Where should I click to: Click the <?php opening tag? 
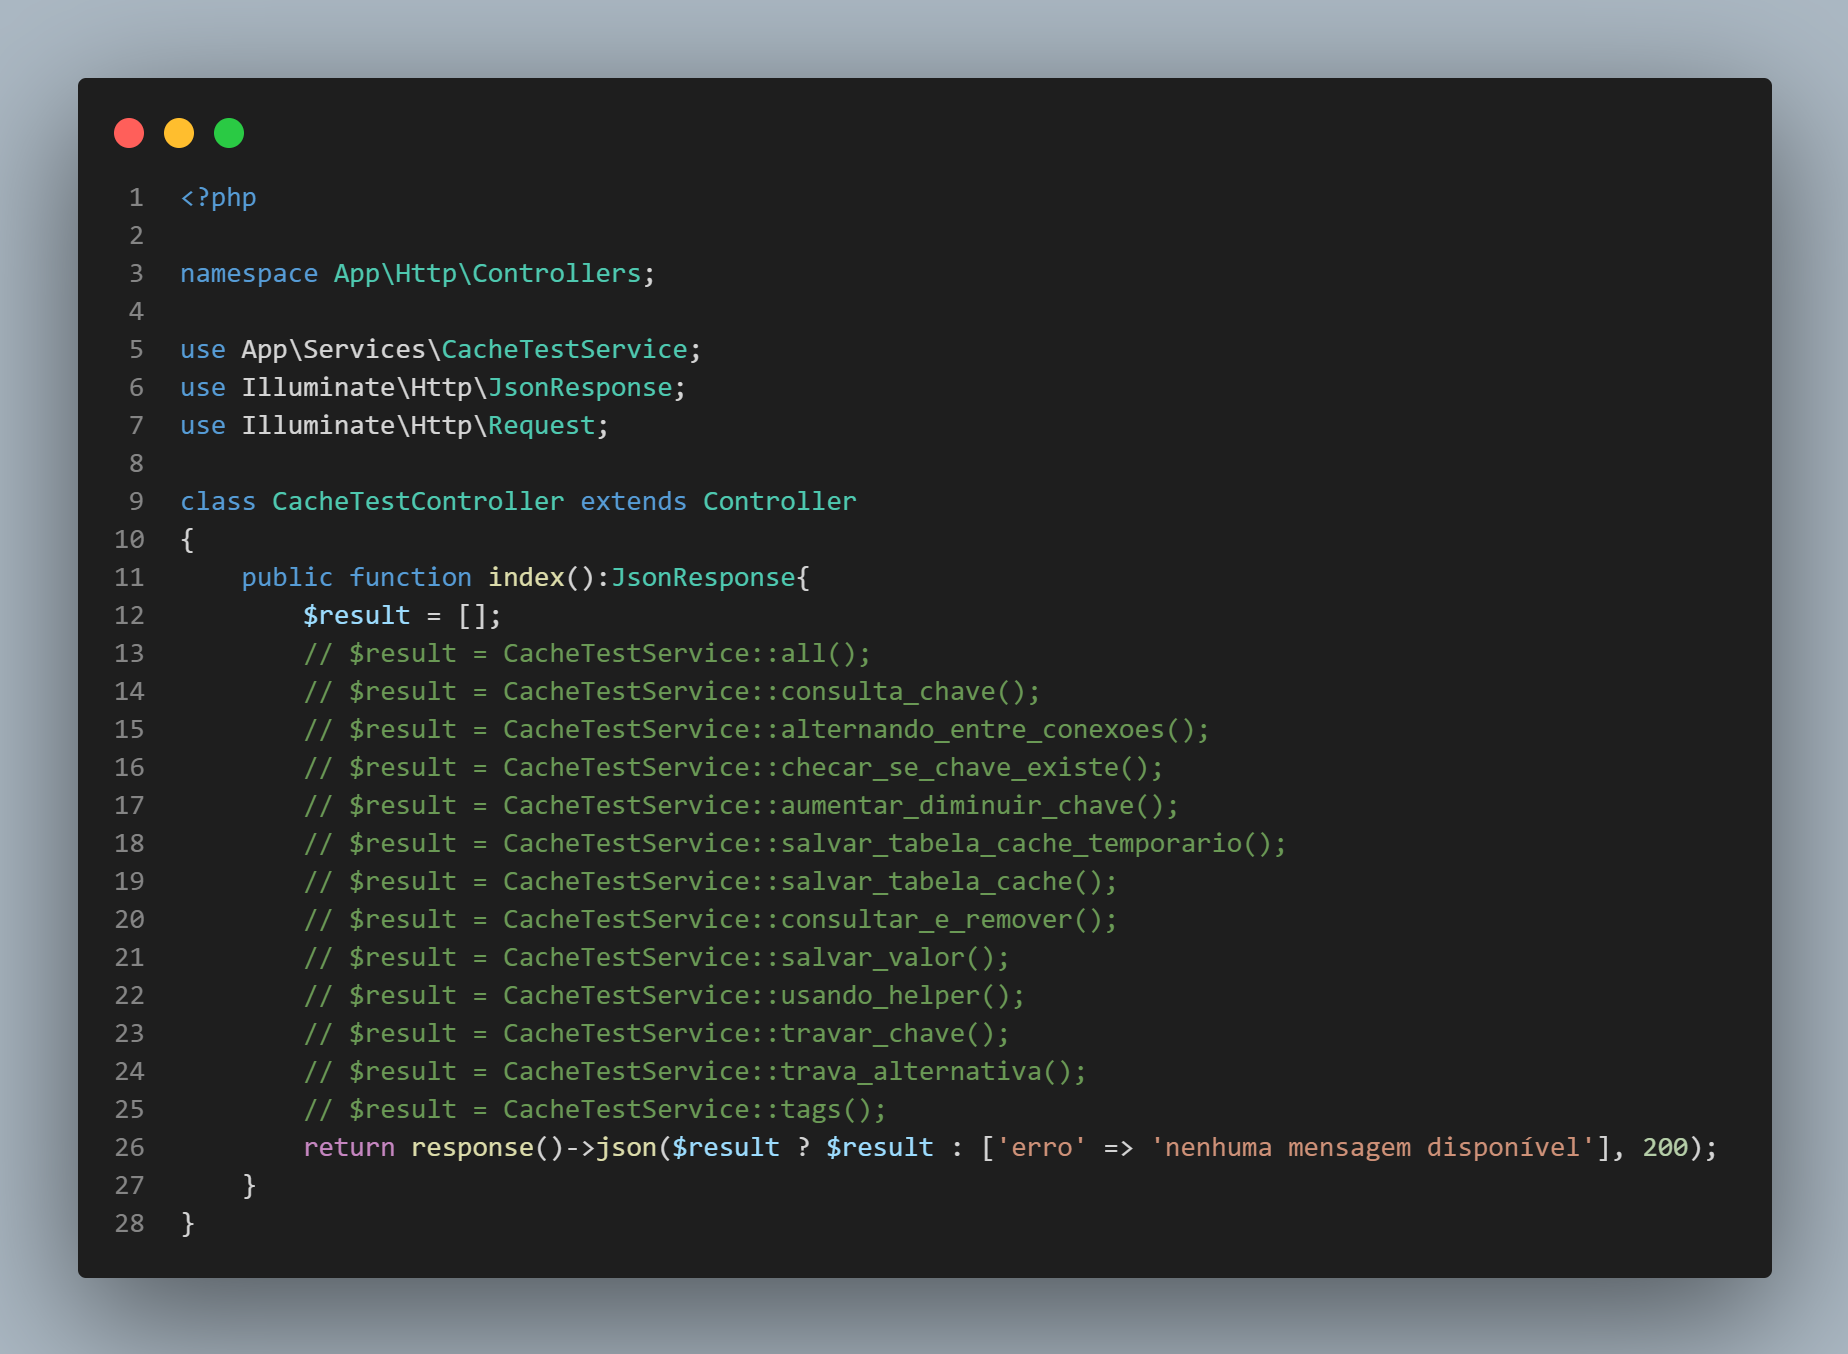point(218,198)
